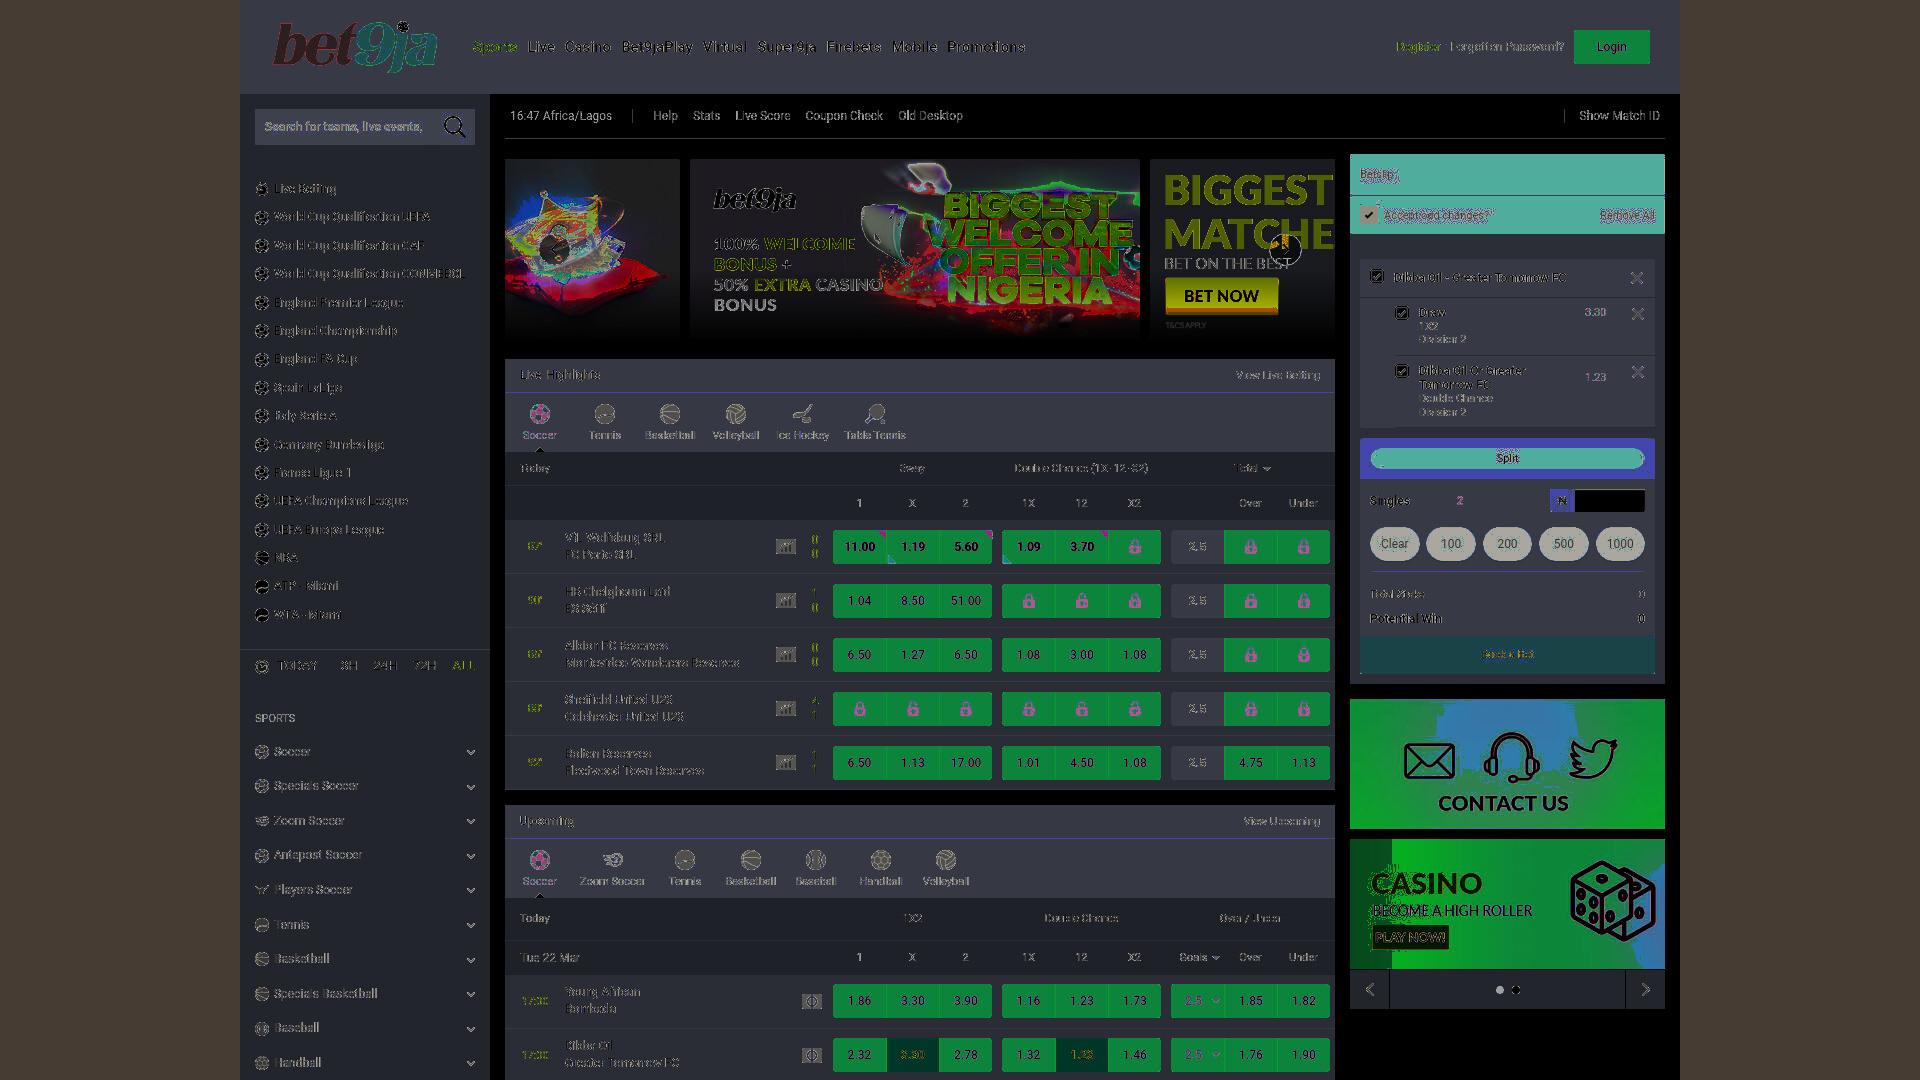Select the ALL time filter
Screen dimensions: 1920x1080
(x=463, y=666)
